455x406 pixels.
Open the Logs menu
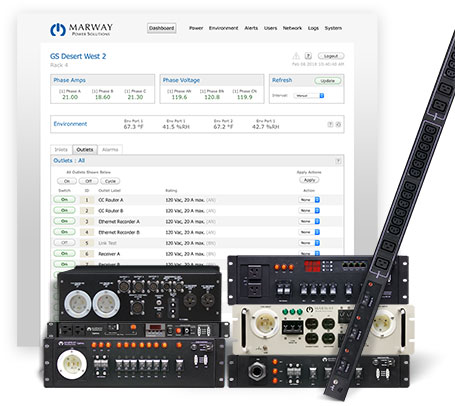point(313,28)
